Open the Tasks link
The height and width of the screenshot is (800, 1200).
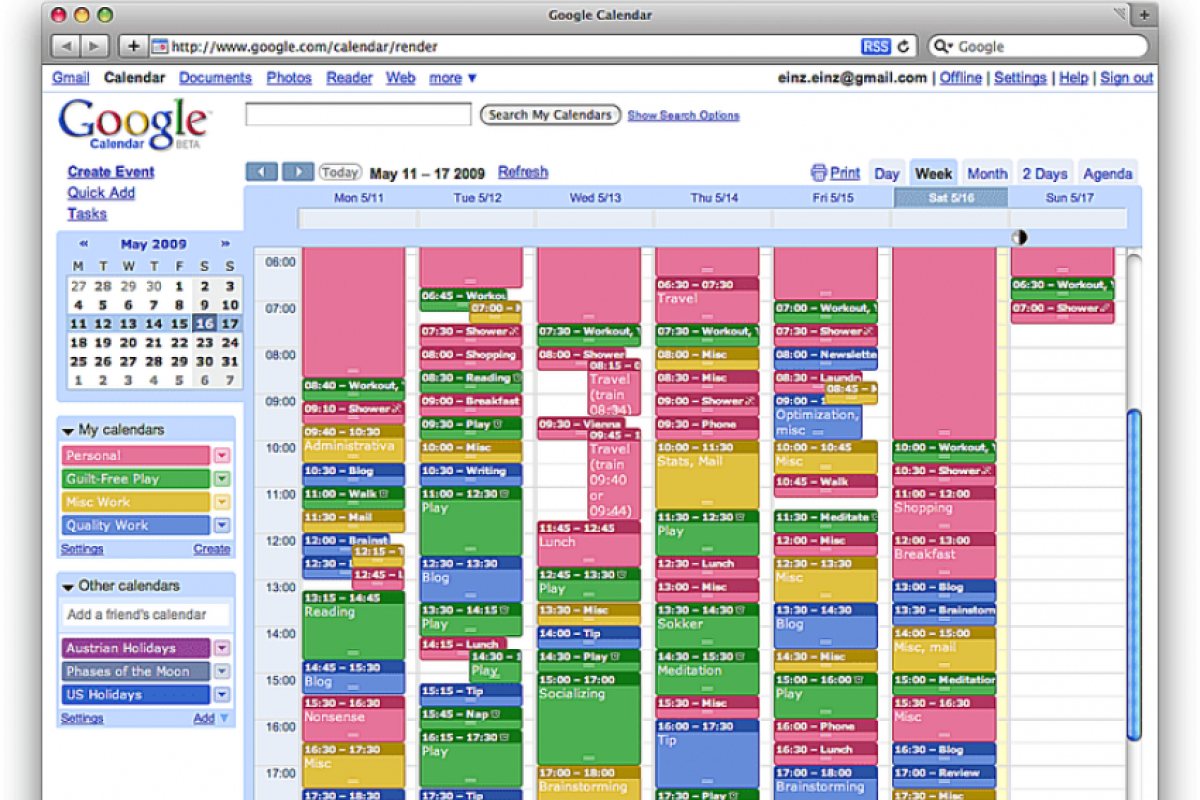coord(87,214)
